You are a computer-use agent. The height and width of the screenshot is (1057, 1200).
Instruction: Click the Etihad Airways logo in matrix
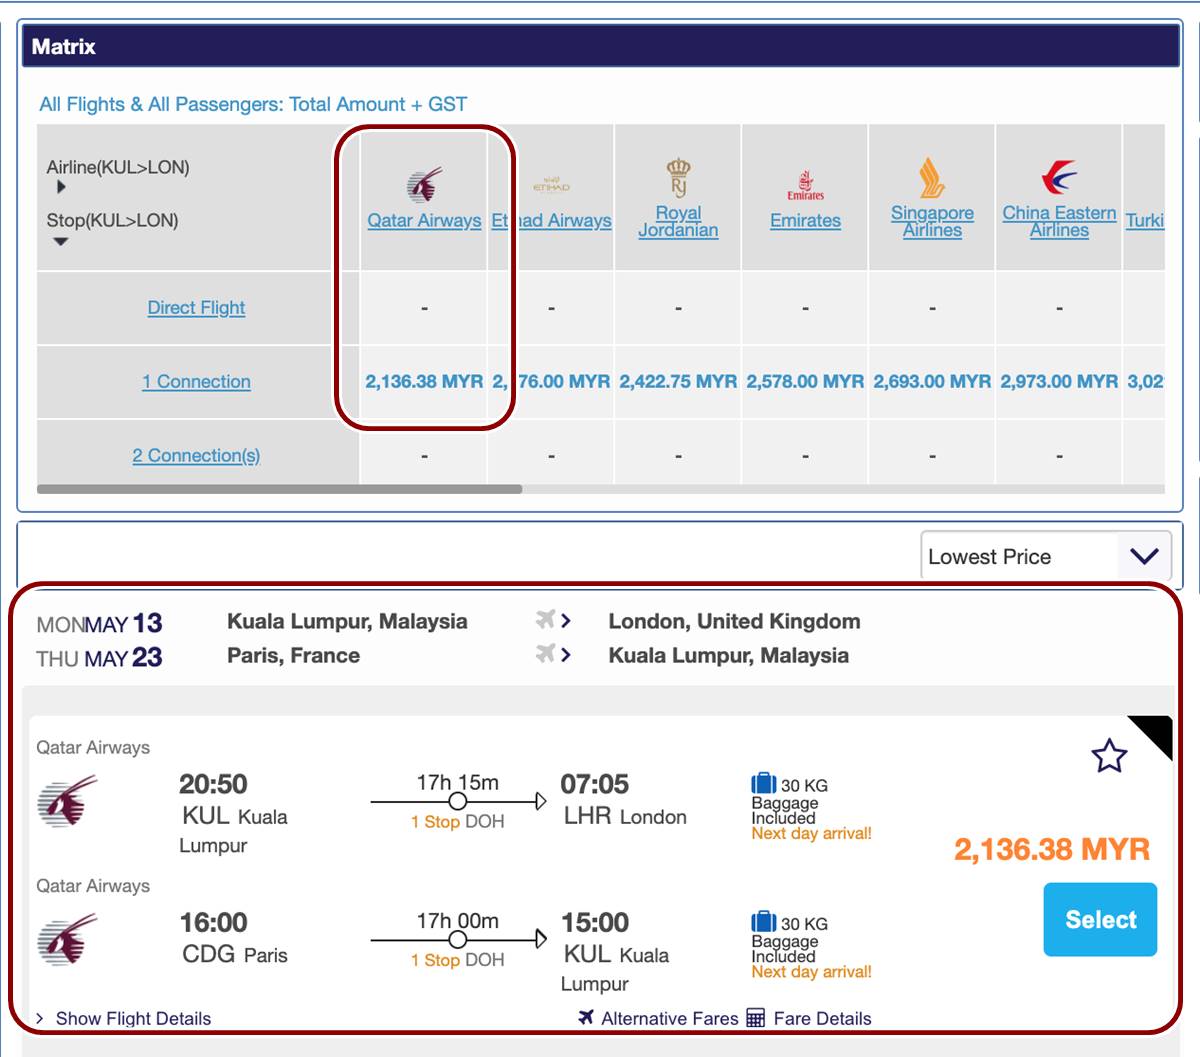click(551, 186)
